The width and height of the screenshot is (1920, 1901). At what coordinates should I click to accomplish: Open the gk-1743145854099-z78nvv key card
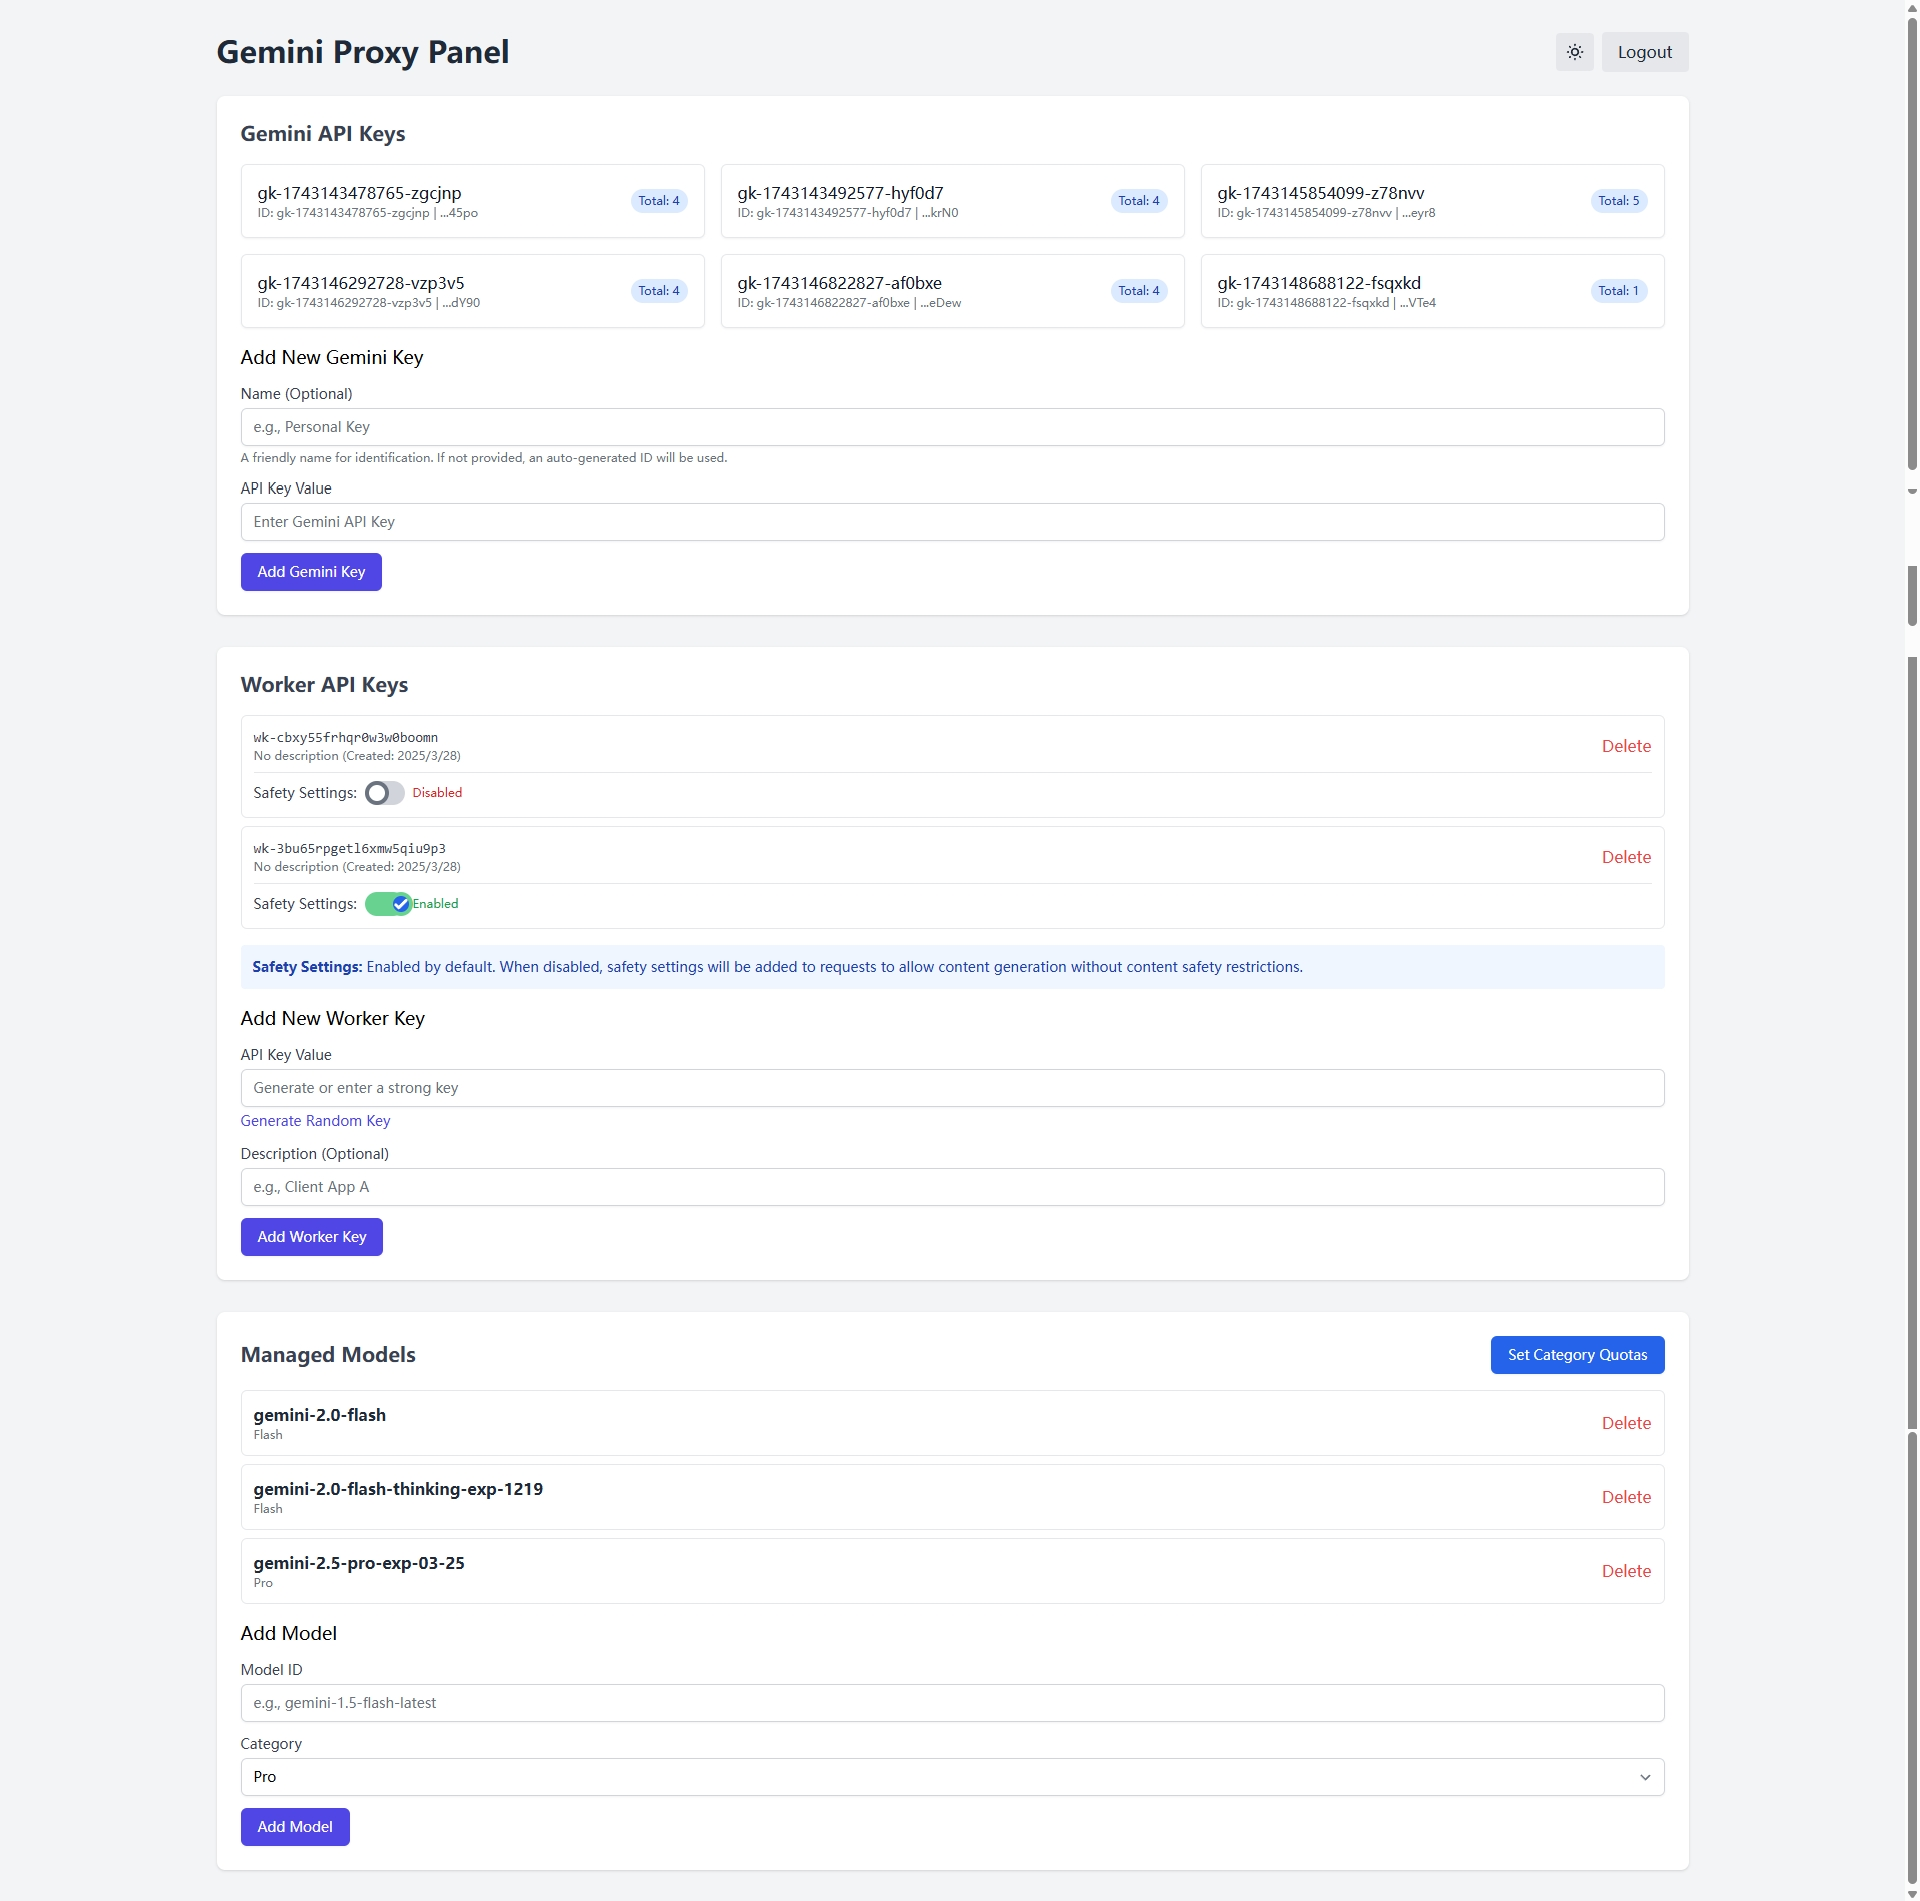[x=1400, y=201]
